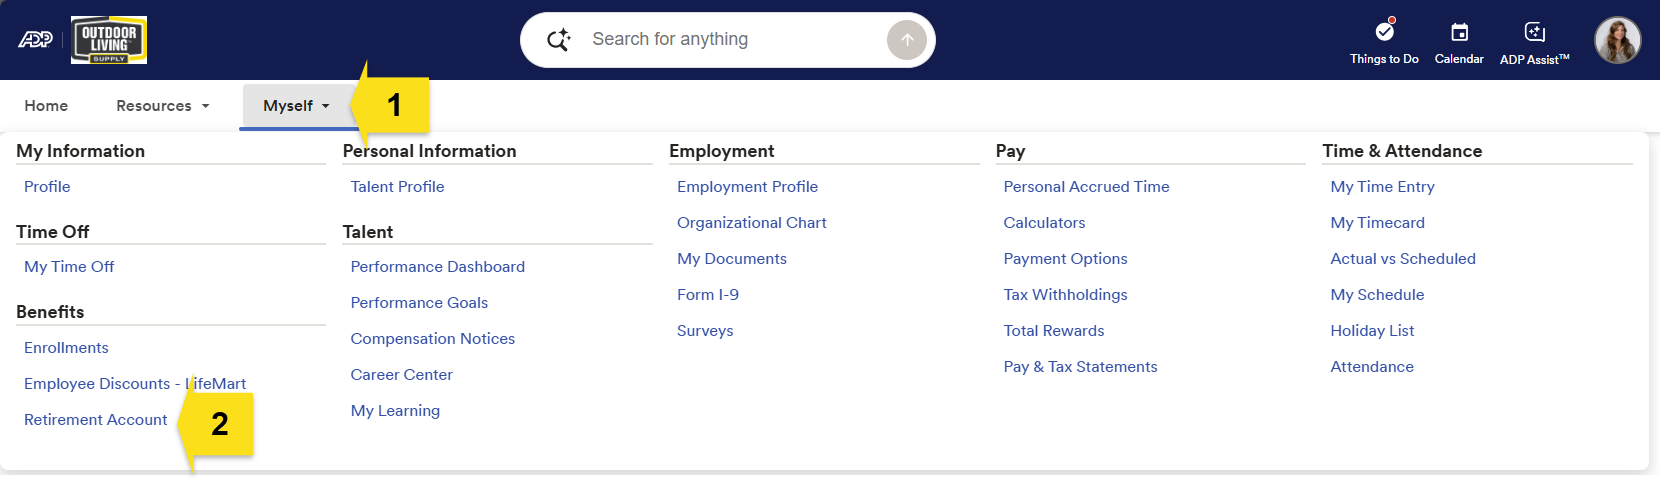
Task: Open Things to Do checkmark icon
Action: (1384, 32)
